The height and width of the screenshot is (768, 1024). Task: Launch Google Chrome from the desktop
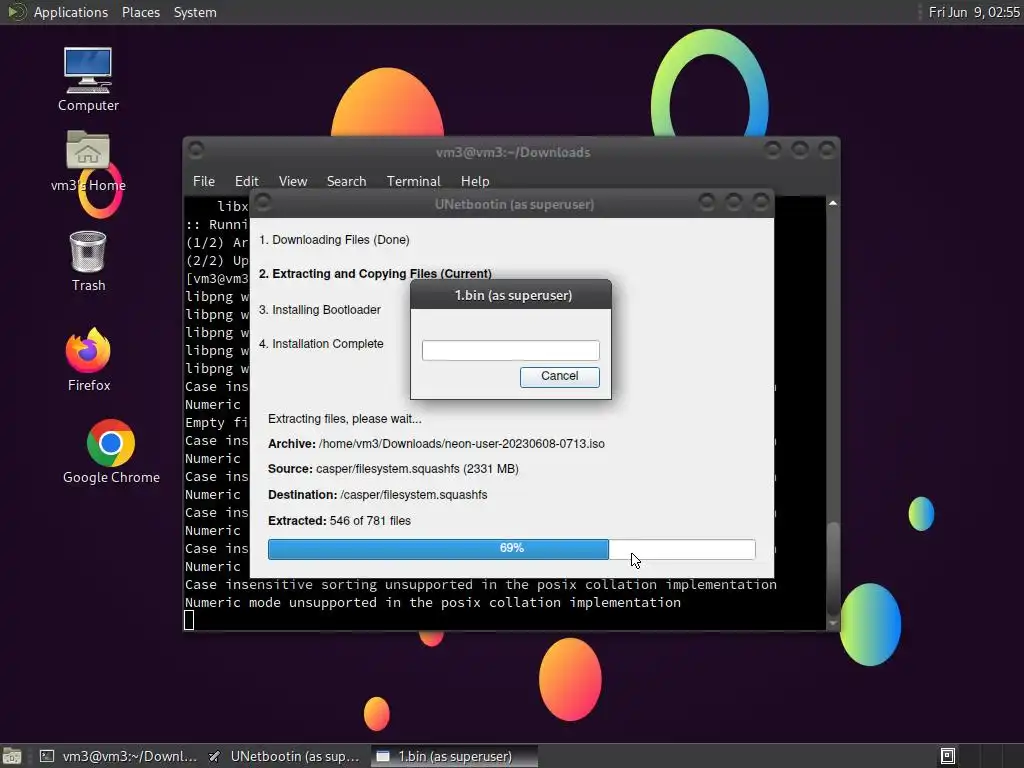pyautogui.click(x=111, y=452)
